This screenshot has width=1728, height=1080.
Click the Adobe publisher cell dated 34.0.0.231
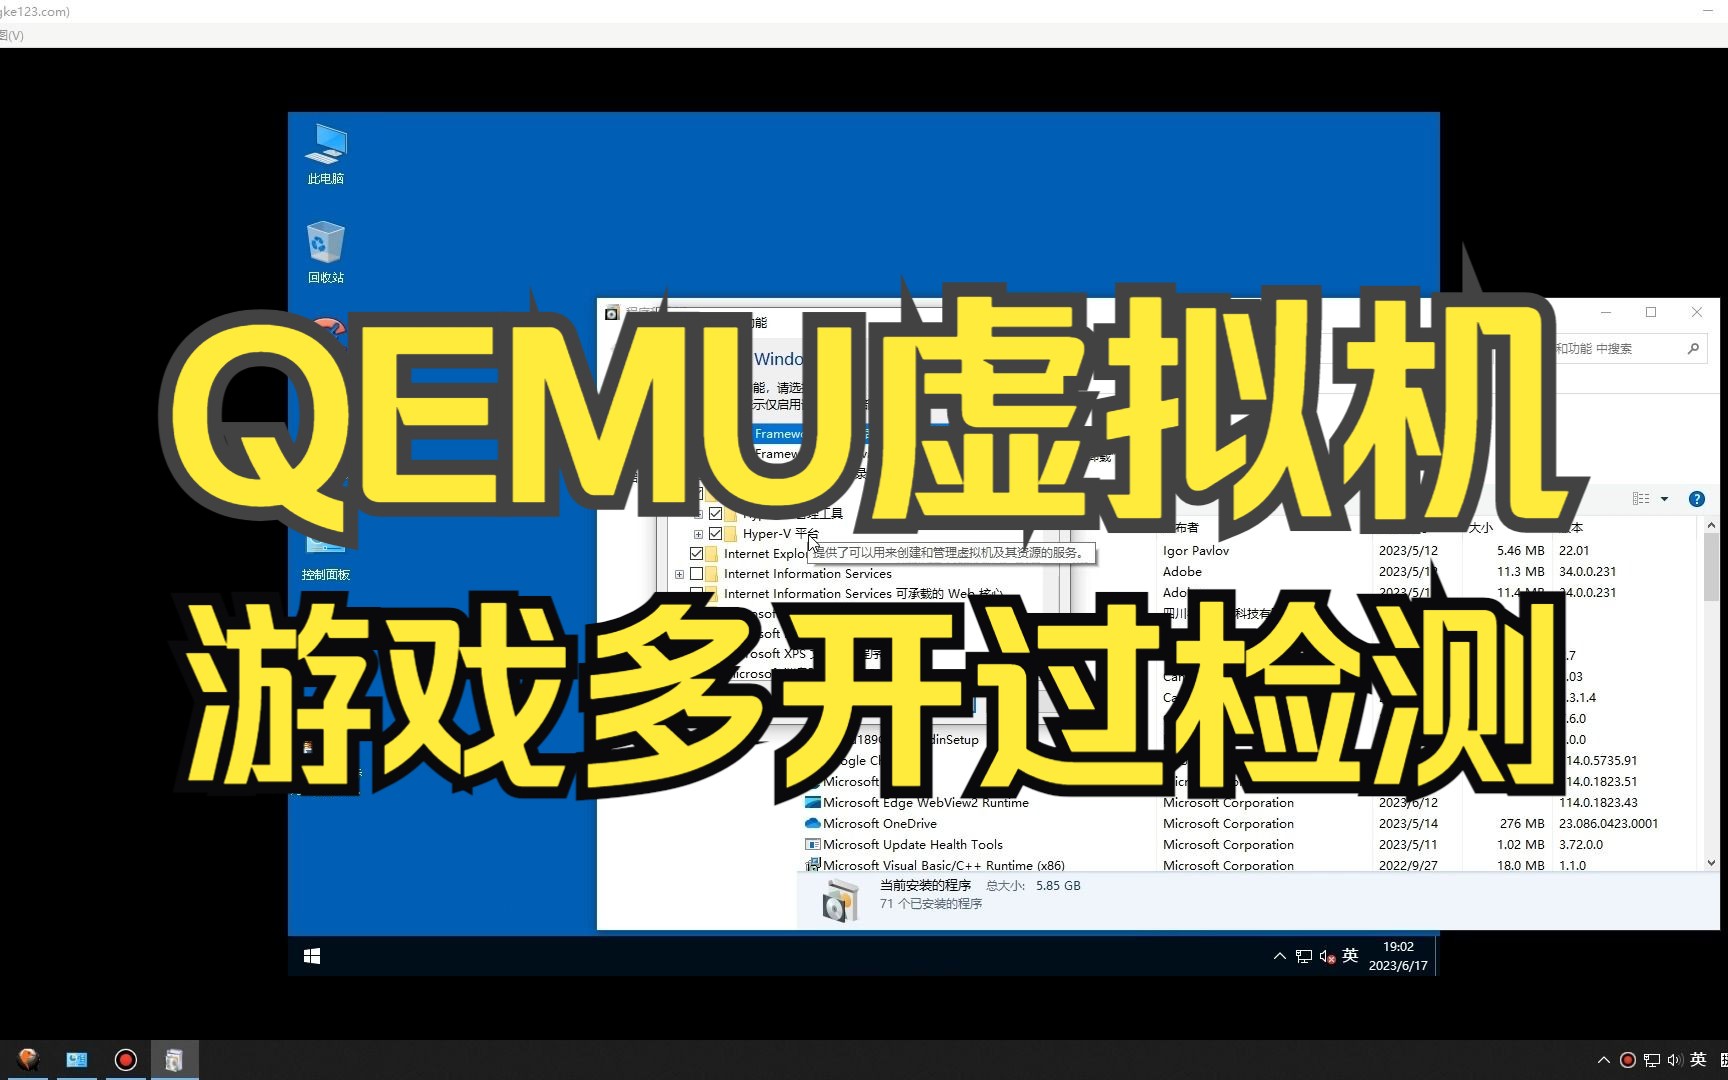point(1182,572)
